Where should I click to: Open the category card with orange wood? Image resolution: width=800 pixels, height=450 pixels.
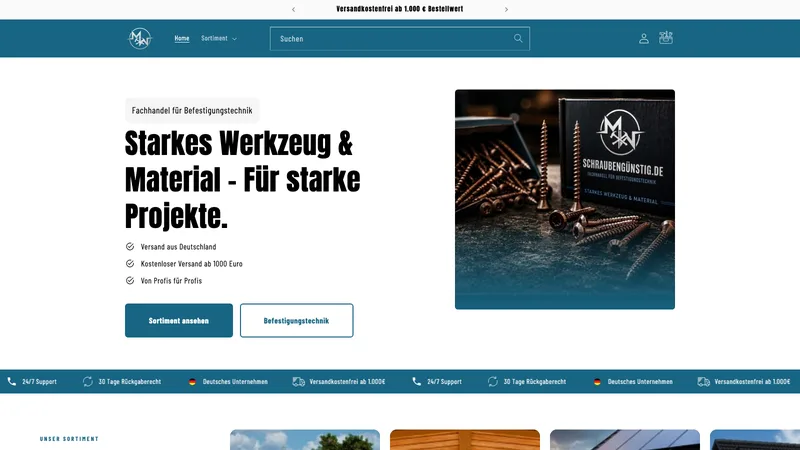pyautogui.click(x=465, y=440)
